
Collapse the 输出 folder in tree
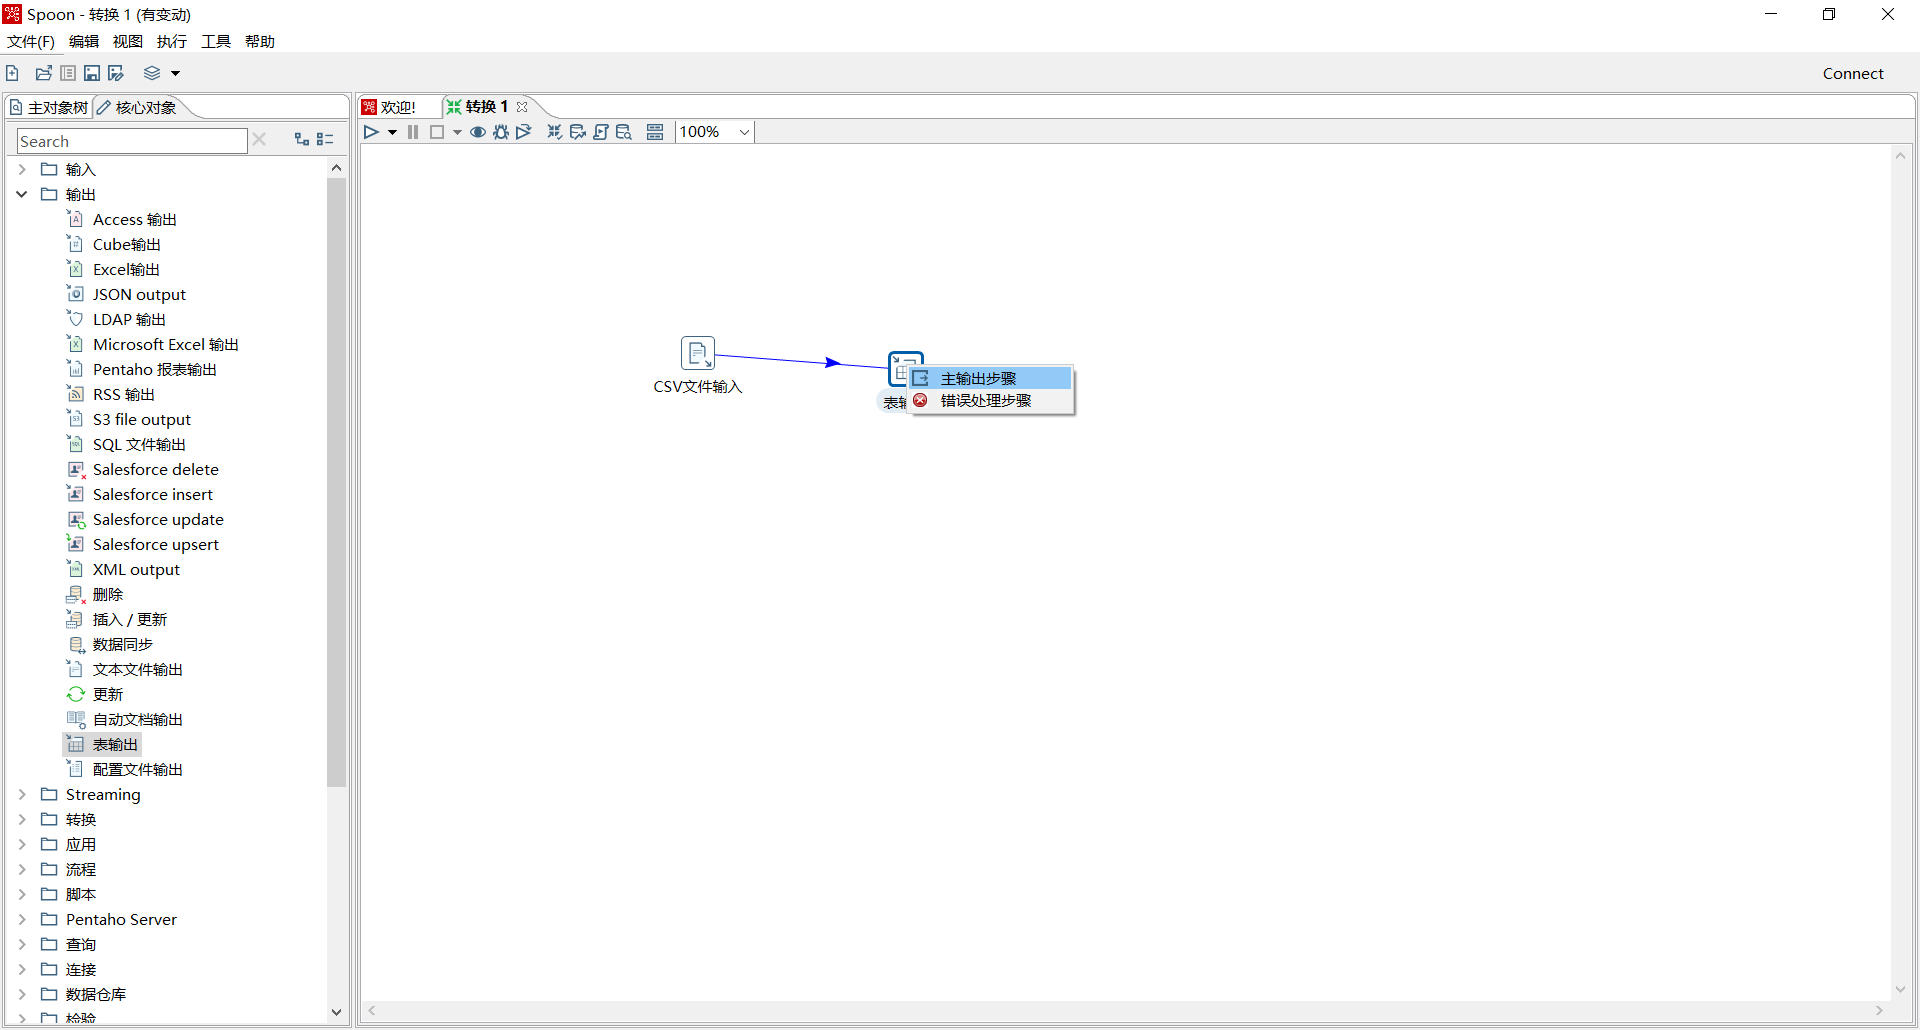click(22, 194)
